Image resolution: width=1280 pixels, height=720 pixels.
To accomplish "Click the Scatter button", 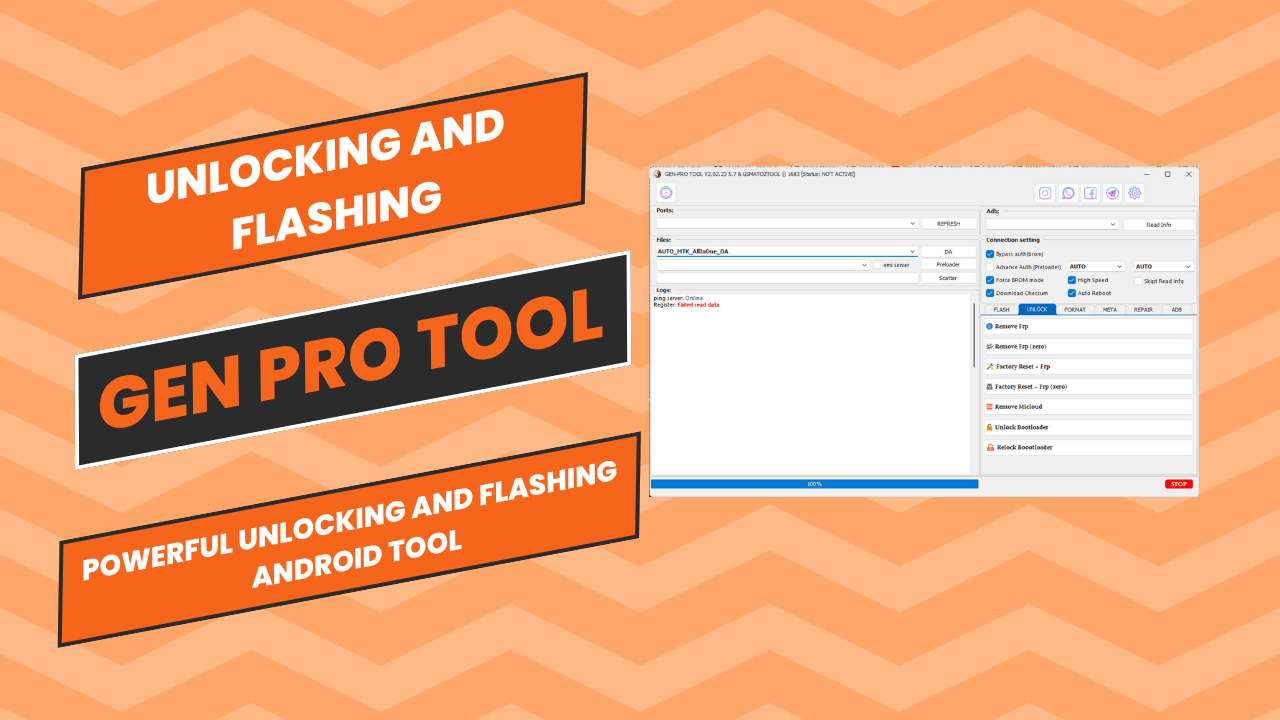I will (948, 278).
